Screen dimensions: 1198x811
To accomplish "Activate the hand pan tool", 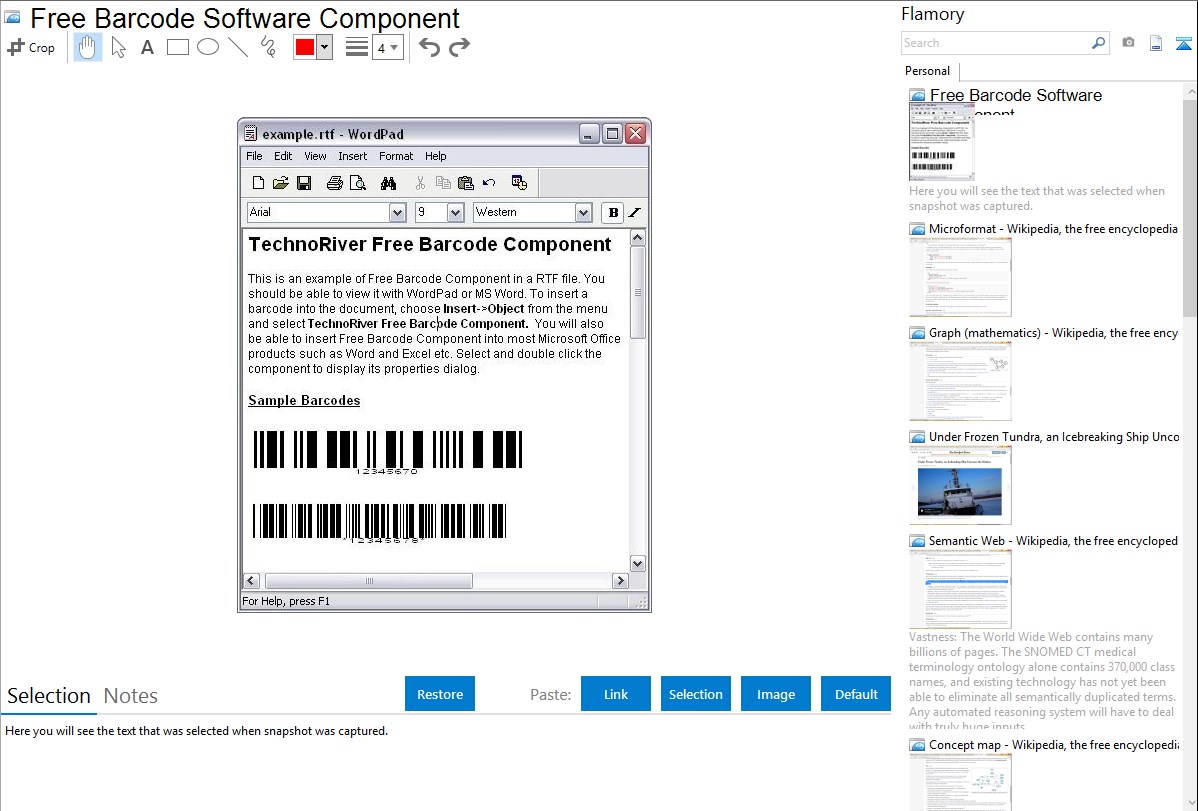I will click(87, 47).
